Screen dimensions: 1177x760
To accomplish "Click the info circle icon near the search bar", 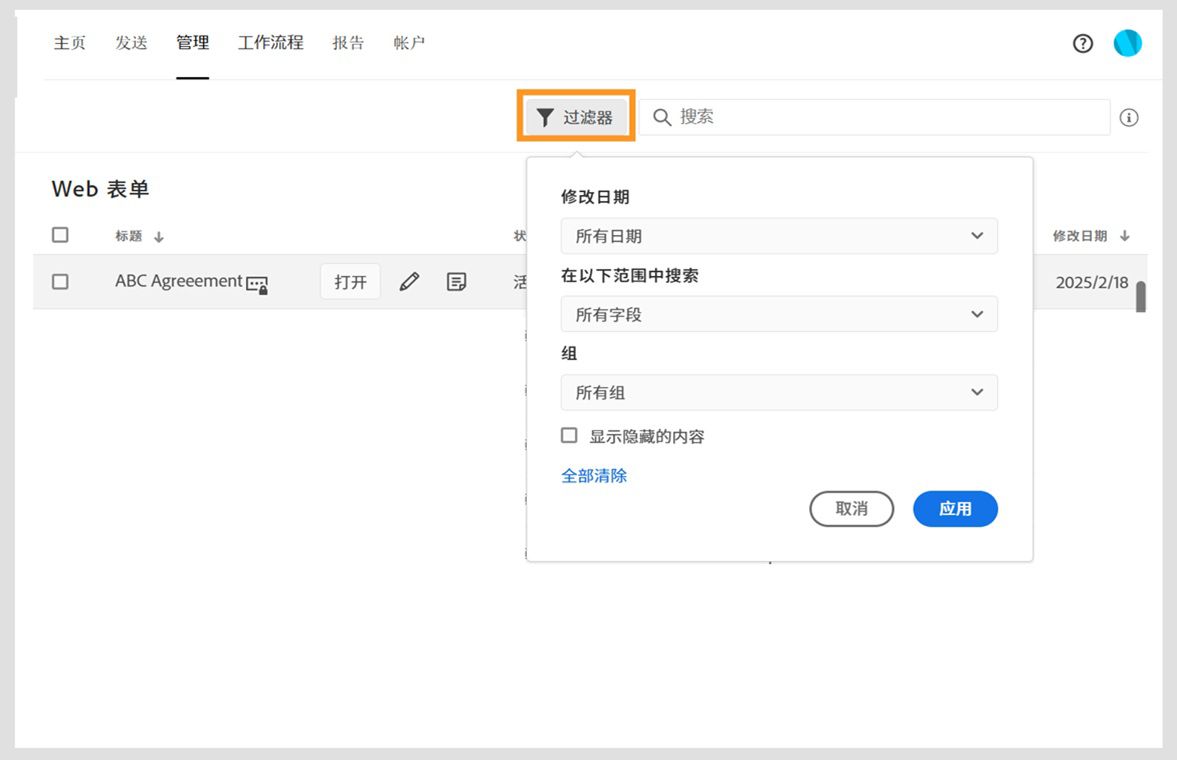I will pos(1129,117).
